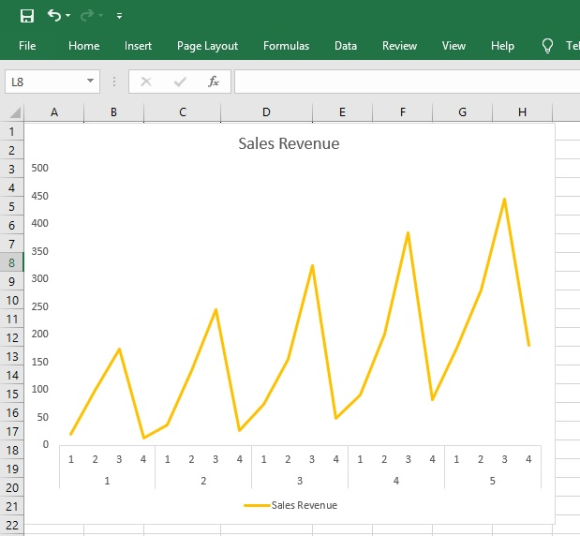Viewport: 580px width, 536px height.
Task: Open the Page Layout tab
Action: point(207,46)
